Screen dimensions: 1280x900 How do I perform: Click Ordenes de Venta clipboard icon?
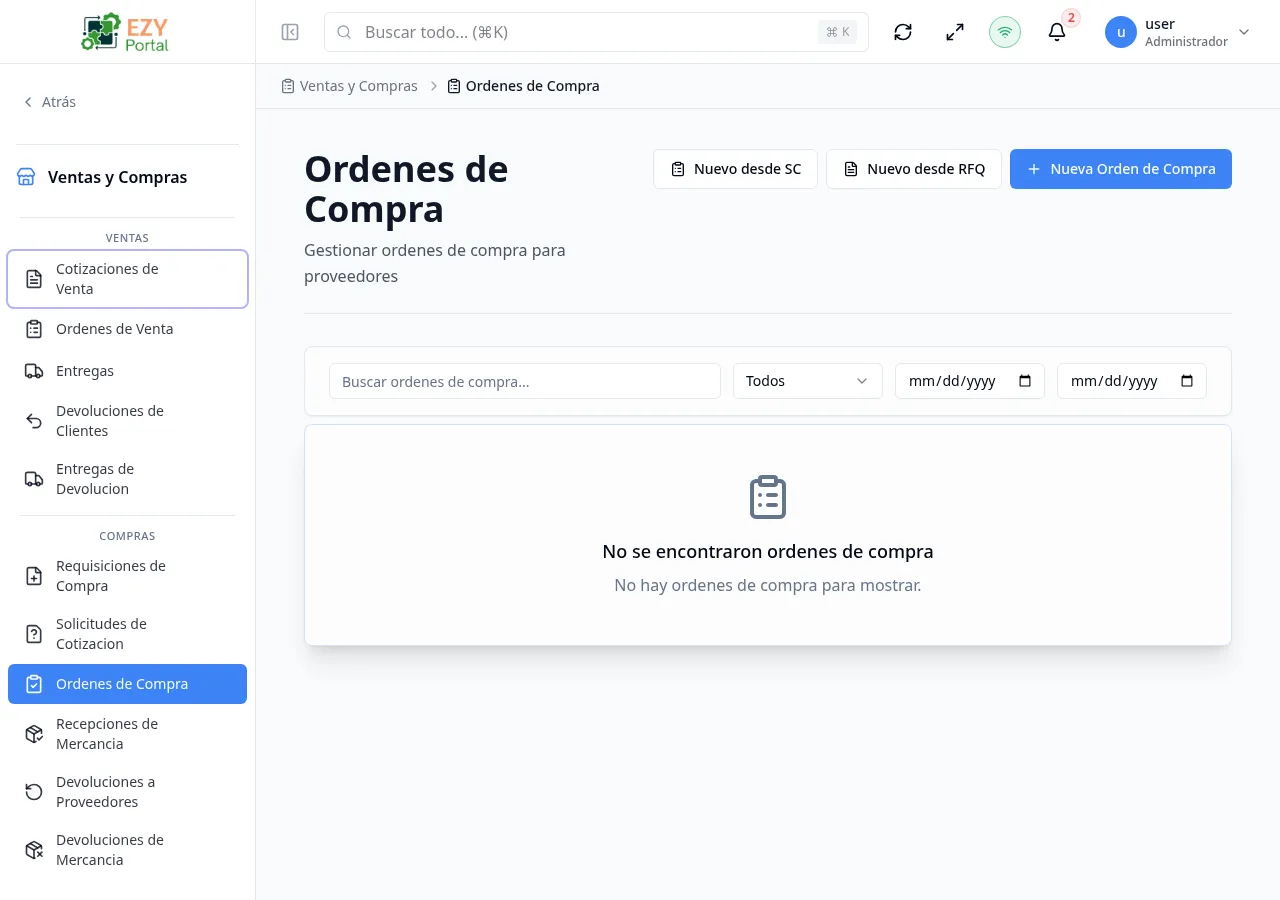pyautogui.click(x=34, y=329)
